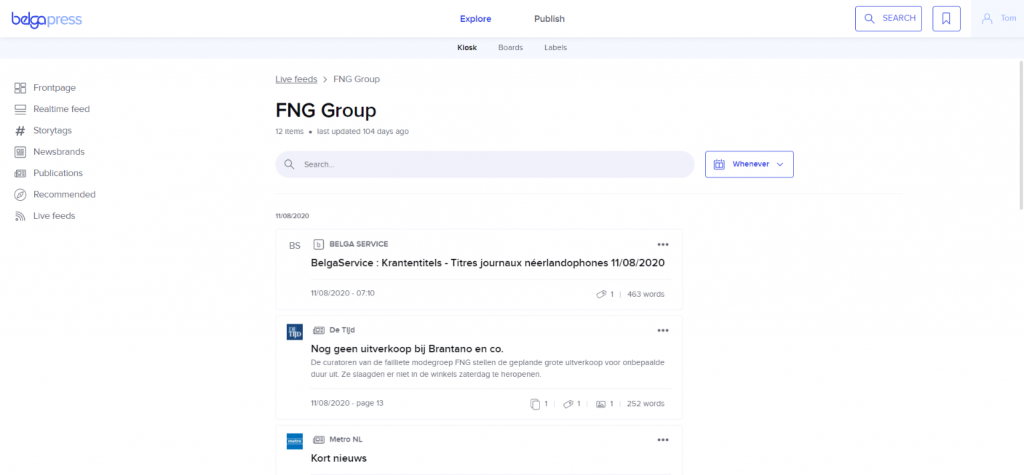Image resolution: width=1024 pixels, height=475 pixels.
Task: Open the Krantentitels Belga Service article
Action: point(488,263)
